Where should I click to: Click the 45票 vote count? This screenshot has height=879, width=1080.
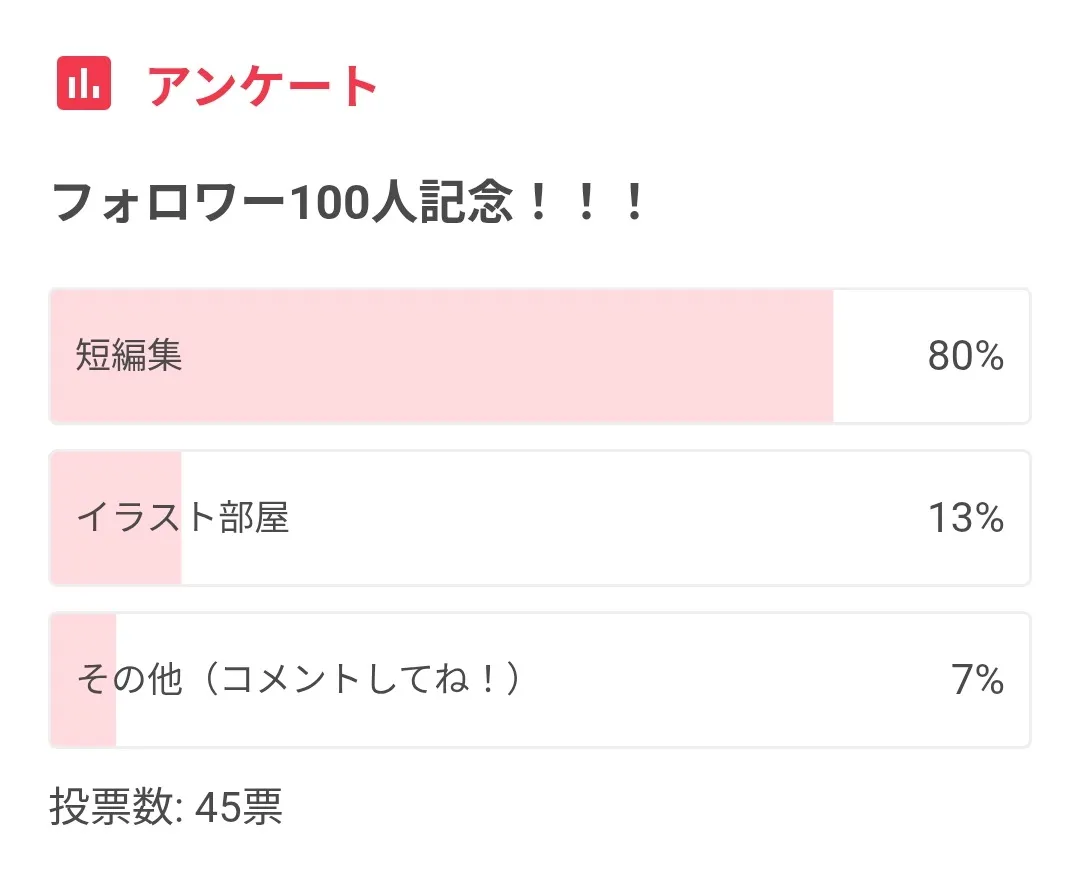[238, 806]
